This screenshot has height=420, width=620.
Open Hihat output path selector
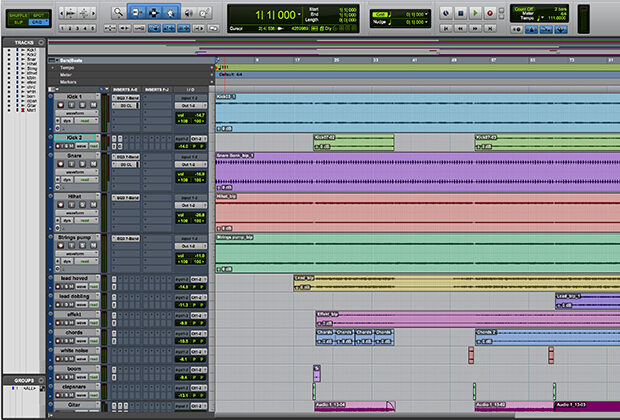191,205
